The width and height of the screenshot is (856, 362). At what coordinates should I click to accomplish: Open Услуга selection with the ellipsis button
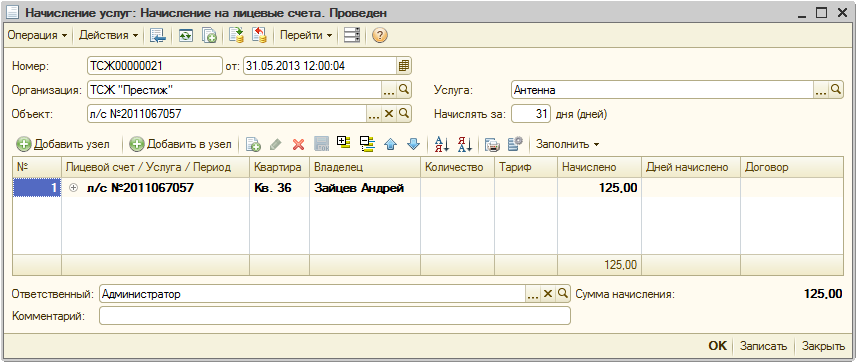[x=821, y=90]
